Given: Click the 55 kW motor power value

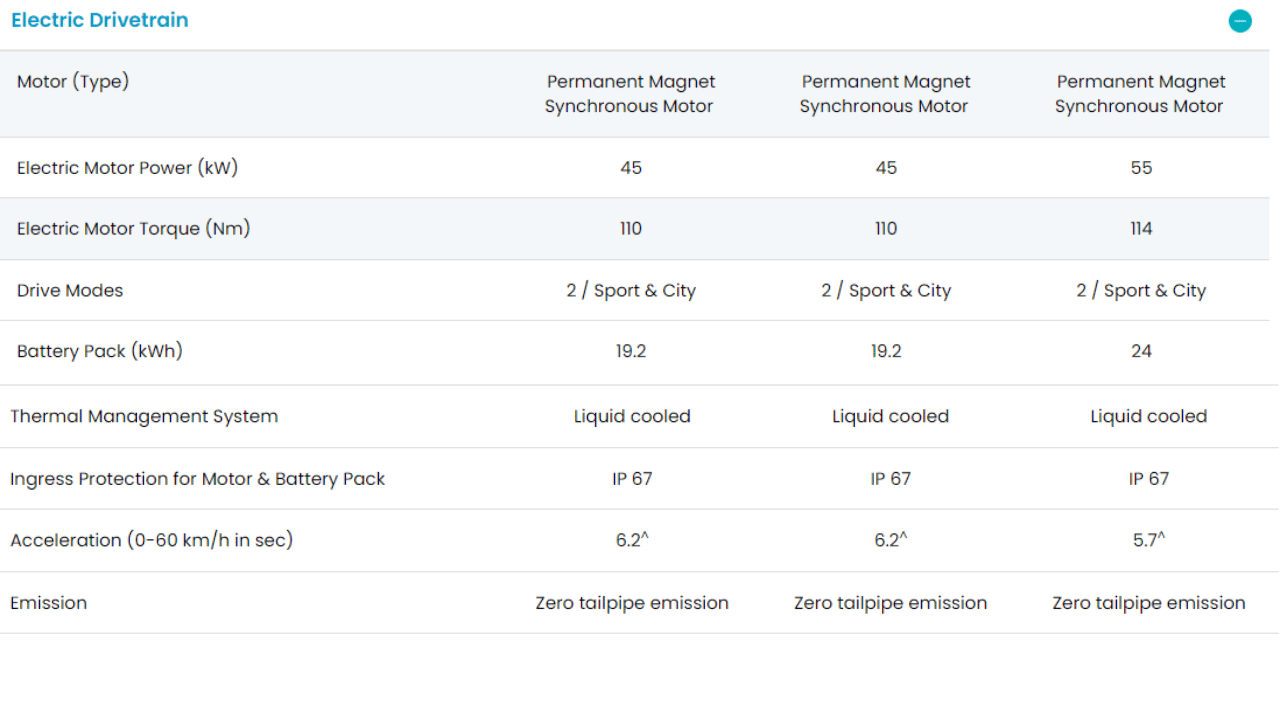Looking at the screenshot, I should [x=1141, y=168].
